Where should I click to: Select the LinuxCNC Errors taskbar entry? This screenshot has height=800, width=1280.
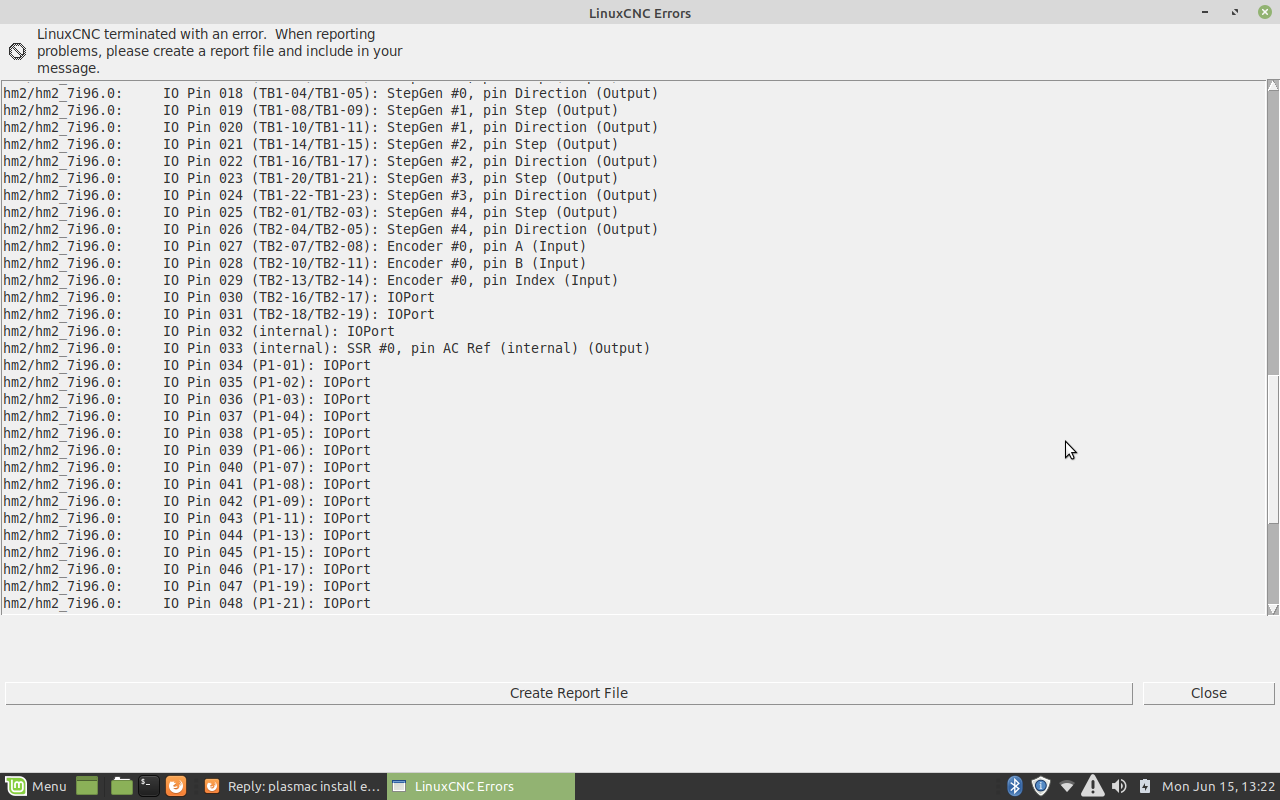[x=481, y=786]
